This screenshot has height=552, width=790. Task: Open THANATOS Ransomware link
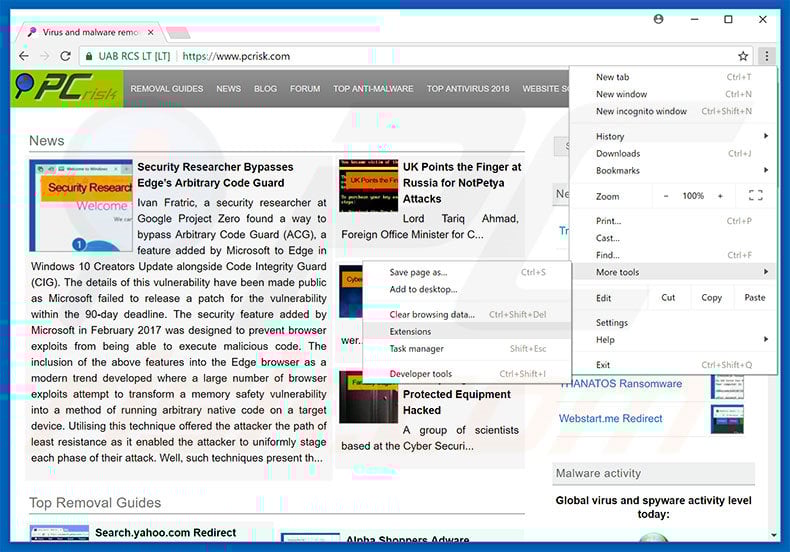coord(621,384)
